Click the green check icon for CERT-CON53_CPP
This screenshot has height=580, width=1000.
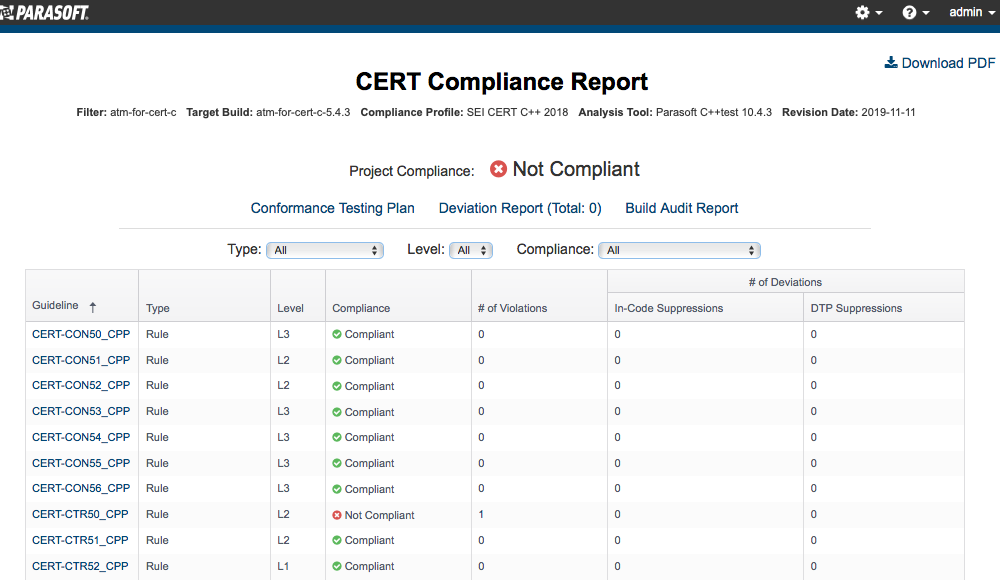point(337,412)
